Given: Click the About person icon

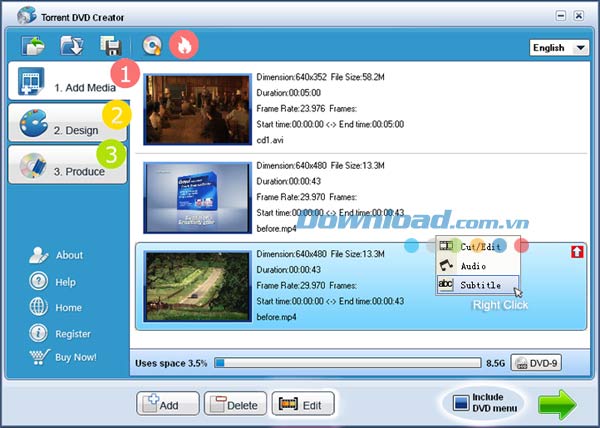Looking at the screenshot, I should pos(38,255).
